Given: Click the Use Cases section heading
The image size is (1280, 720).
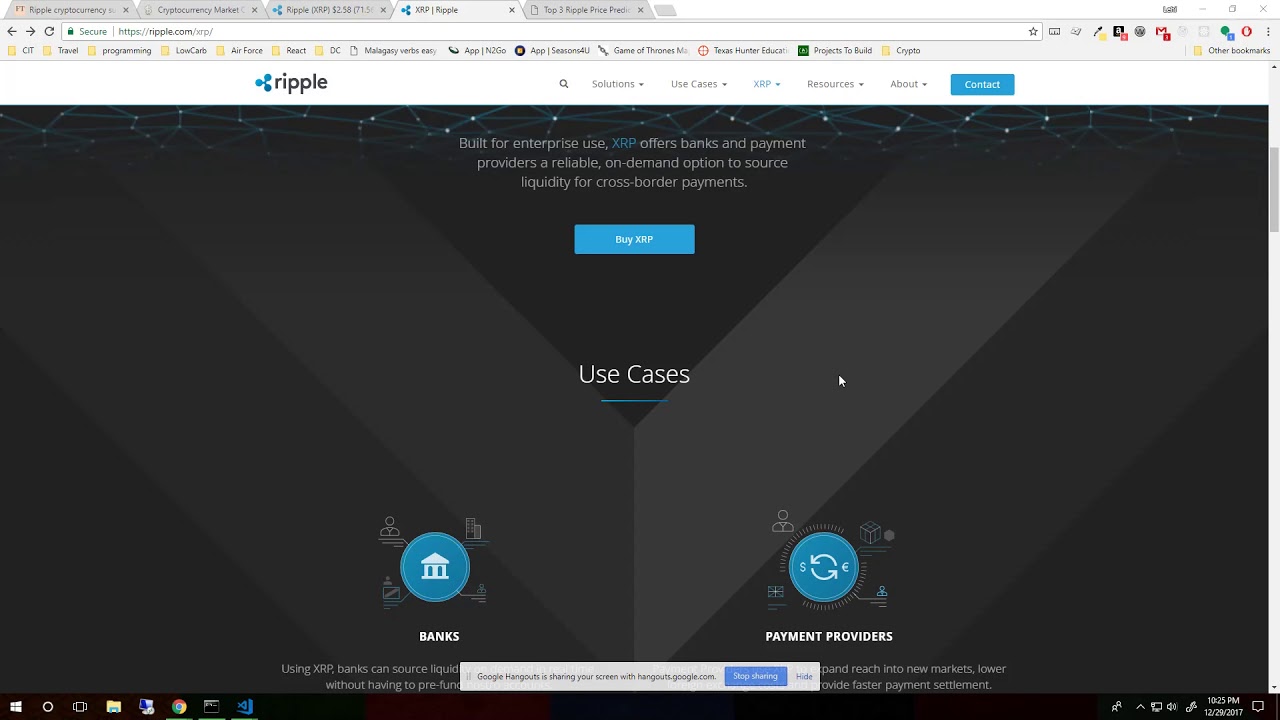Looking at the screenshot, I should (x=634, y=374).
